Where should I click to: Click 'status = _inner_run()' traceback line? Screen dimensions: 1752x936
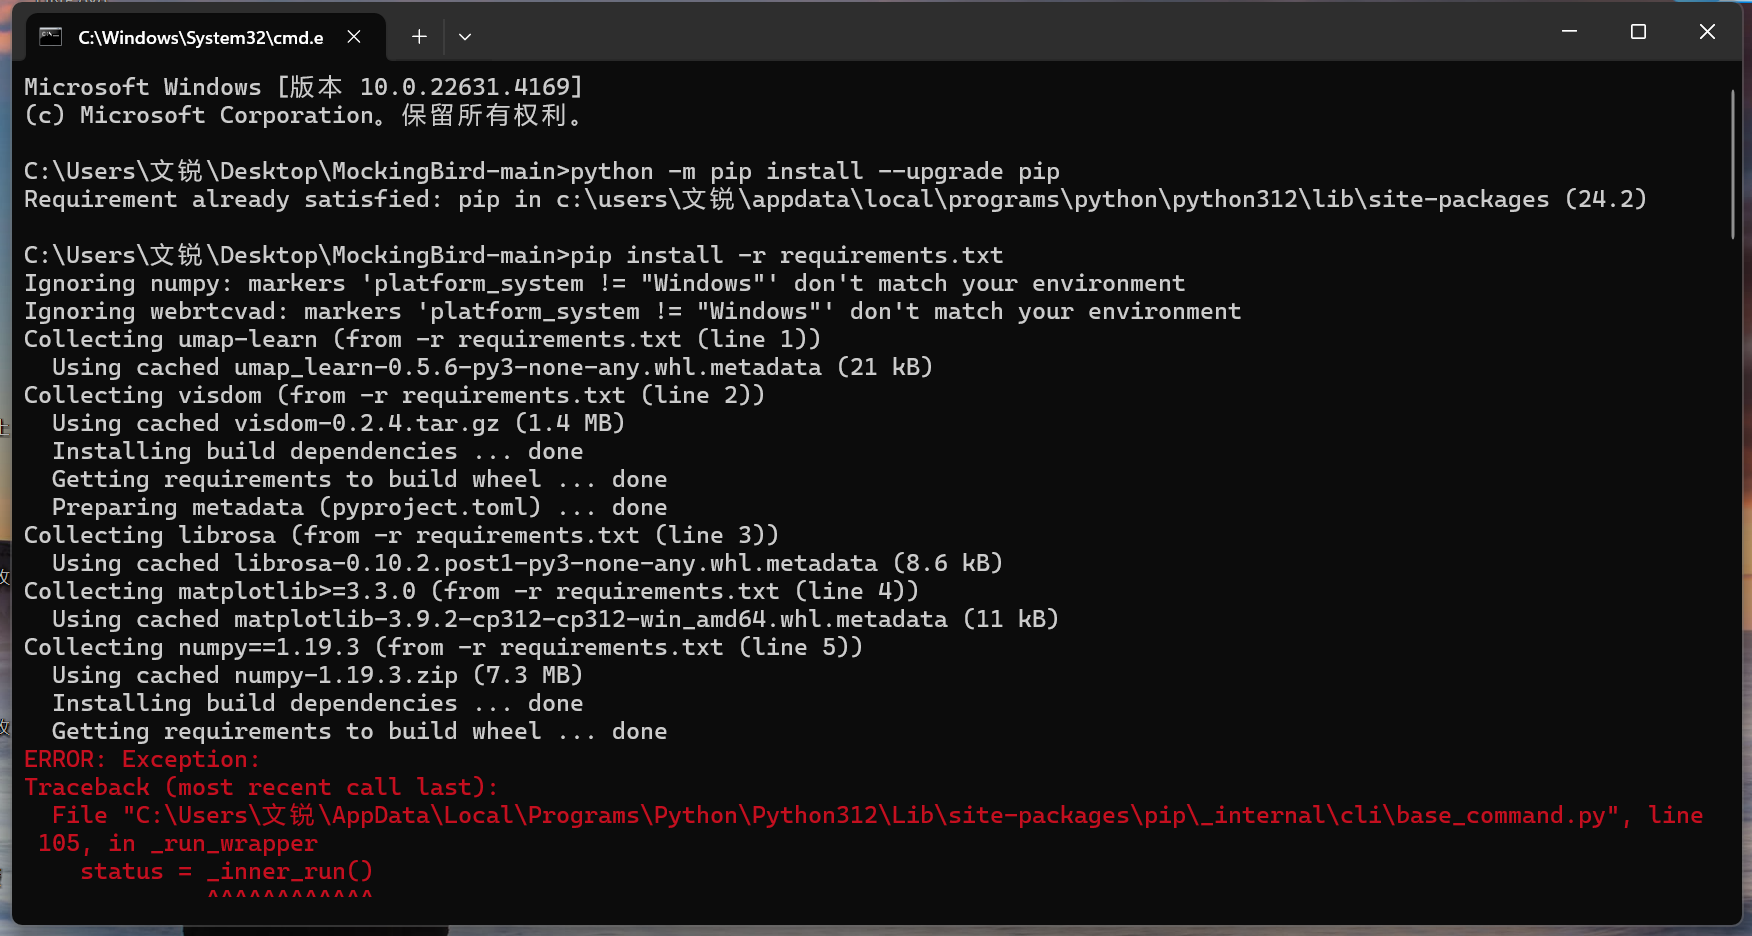226,872
